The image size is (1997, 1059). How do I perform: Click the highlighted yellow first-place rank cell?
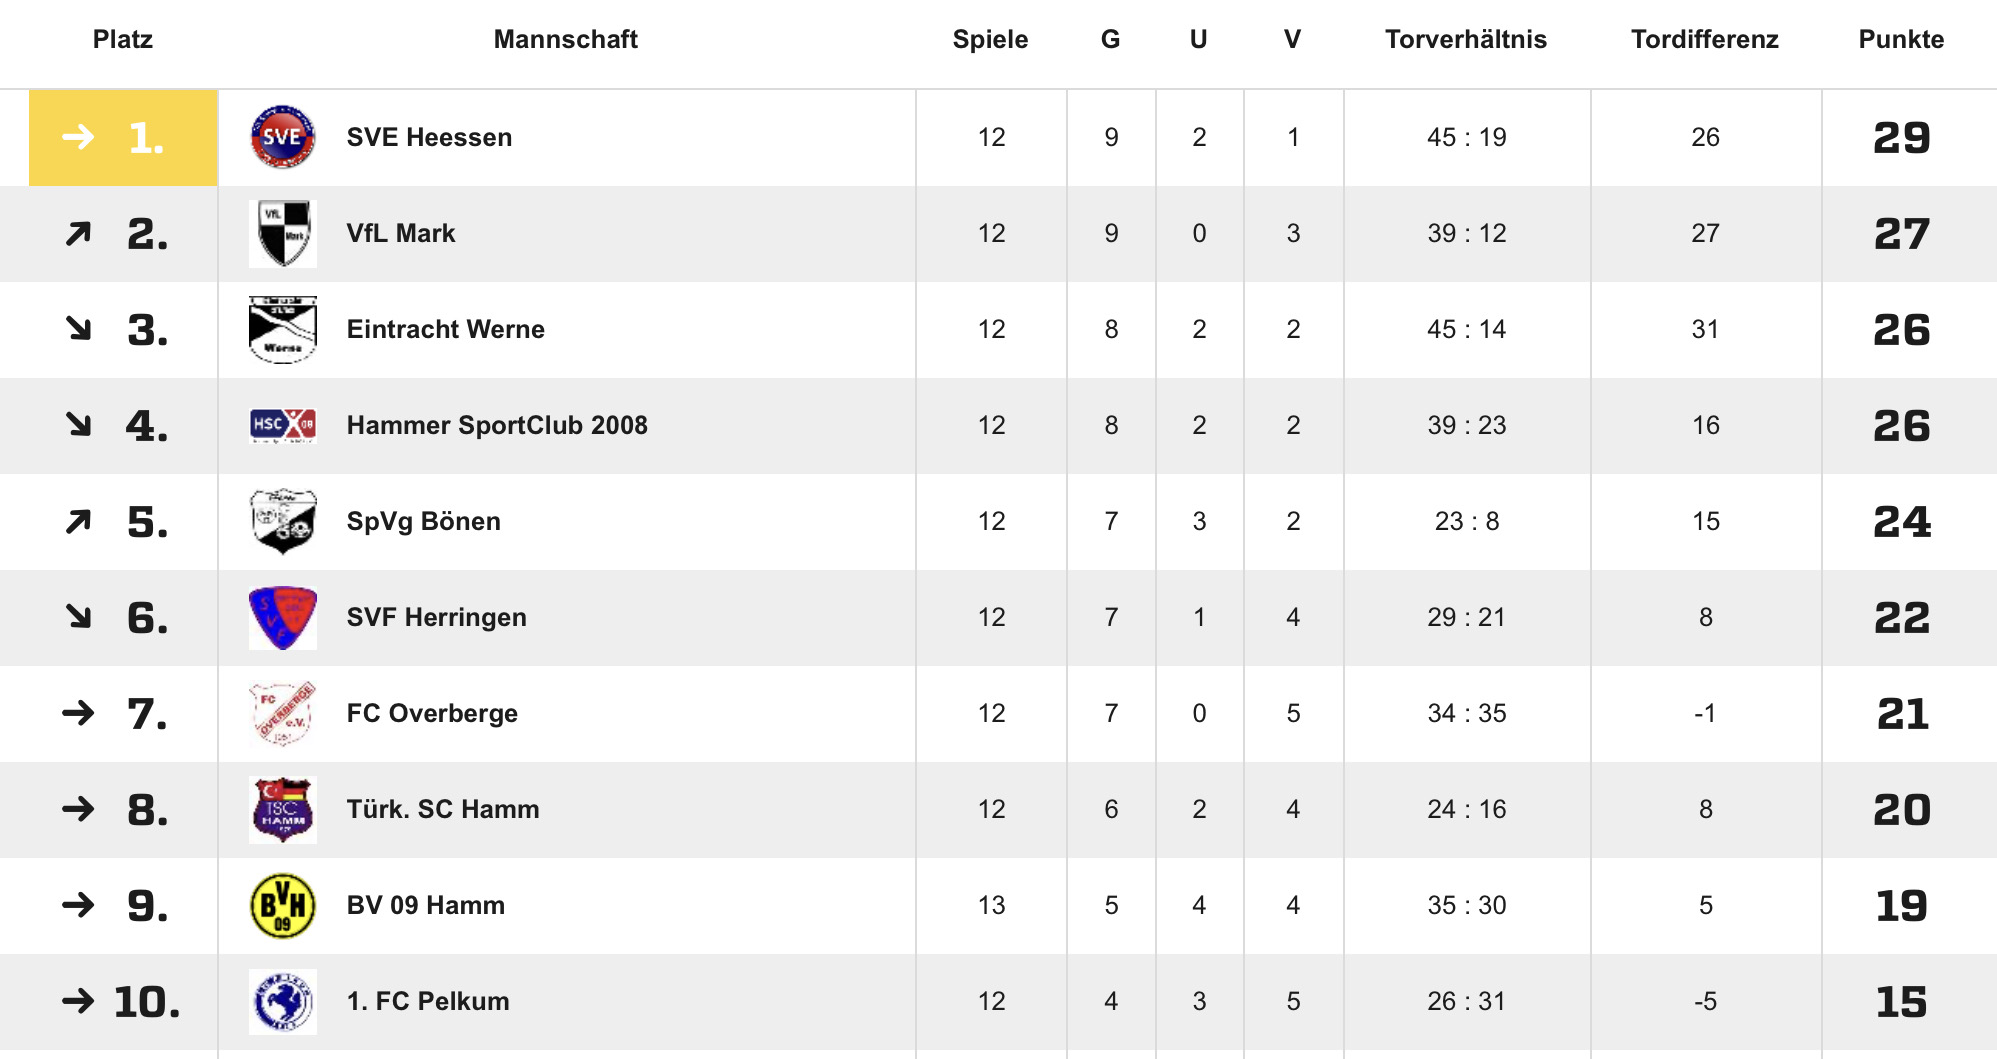(123, 137)
